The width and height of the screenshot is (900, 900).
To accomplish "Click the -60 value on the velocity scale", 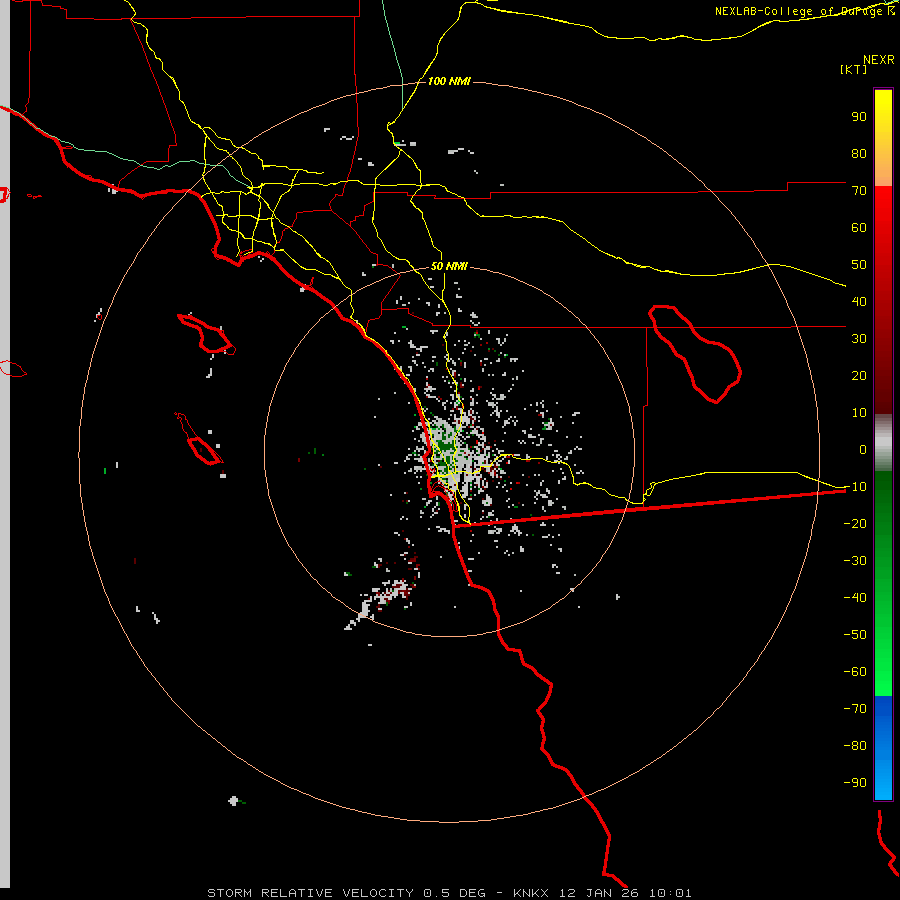I will [x=855, y=672].
